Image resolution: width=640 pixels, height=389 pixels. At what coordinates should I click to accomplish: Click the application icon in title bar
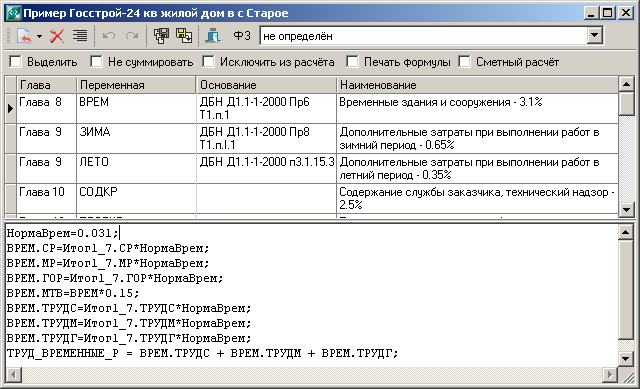[x=13, y=13]
